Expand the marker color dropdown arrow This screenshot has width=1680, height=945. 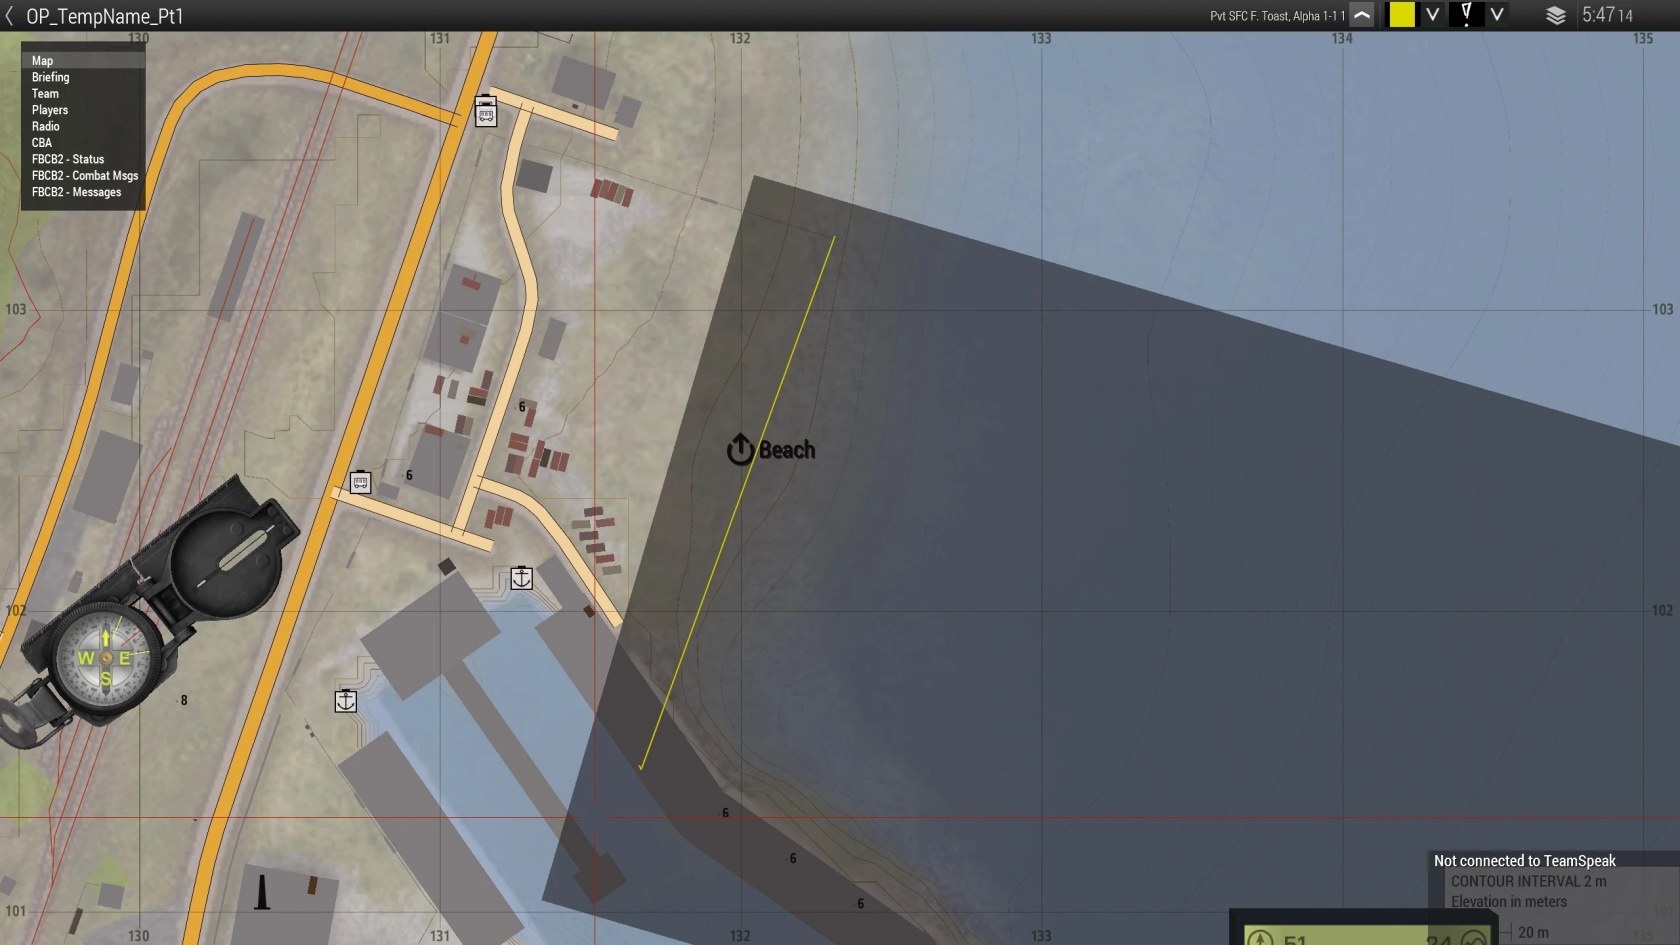pyautogui.click(x=1432, y=15)
